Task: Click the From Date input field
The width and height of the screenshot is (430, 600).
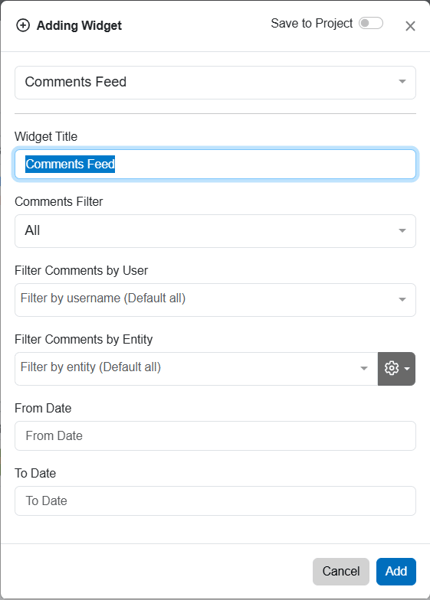Action: [215, 436]
